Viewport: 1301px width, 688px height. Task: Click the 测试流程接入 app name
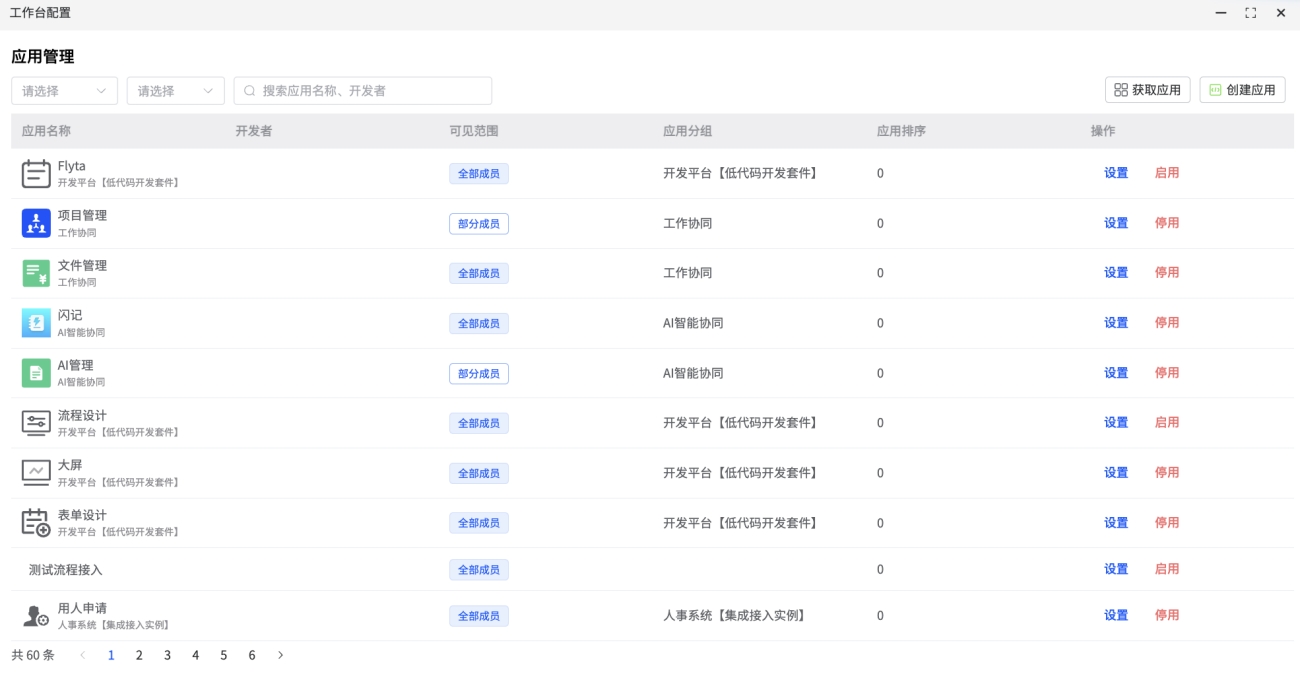(x=66, y=570)
